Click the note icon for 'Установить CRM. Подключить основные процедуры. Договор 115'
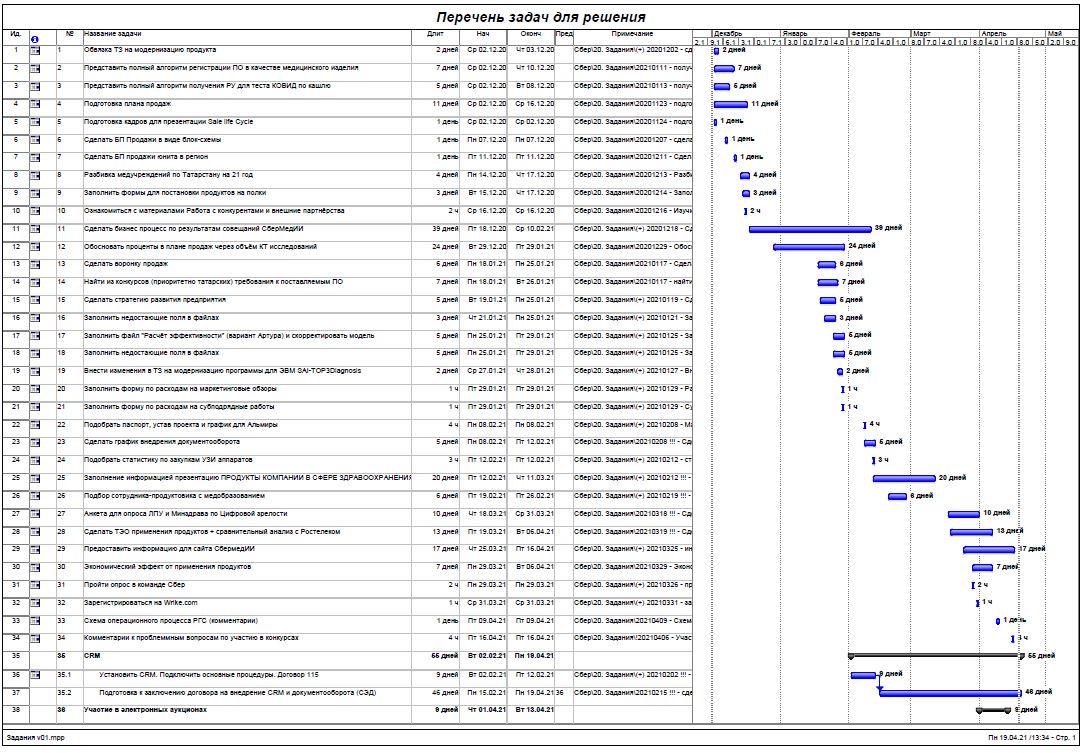1085x753 pixels. [x=35, y=675]
